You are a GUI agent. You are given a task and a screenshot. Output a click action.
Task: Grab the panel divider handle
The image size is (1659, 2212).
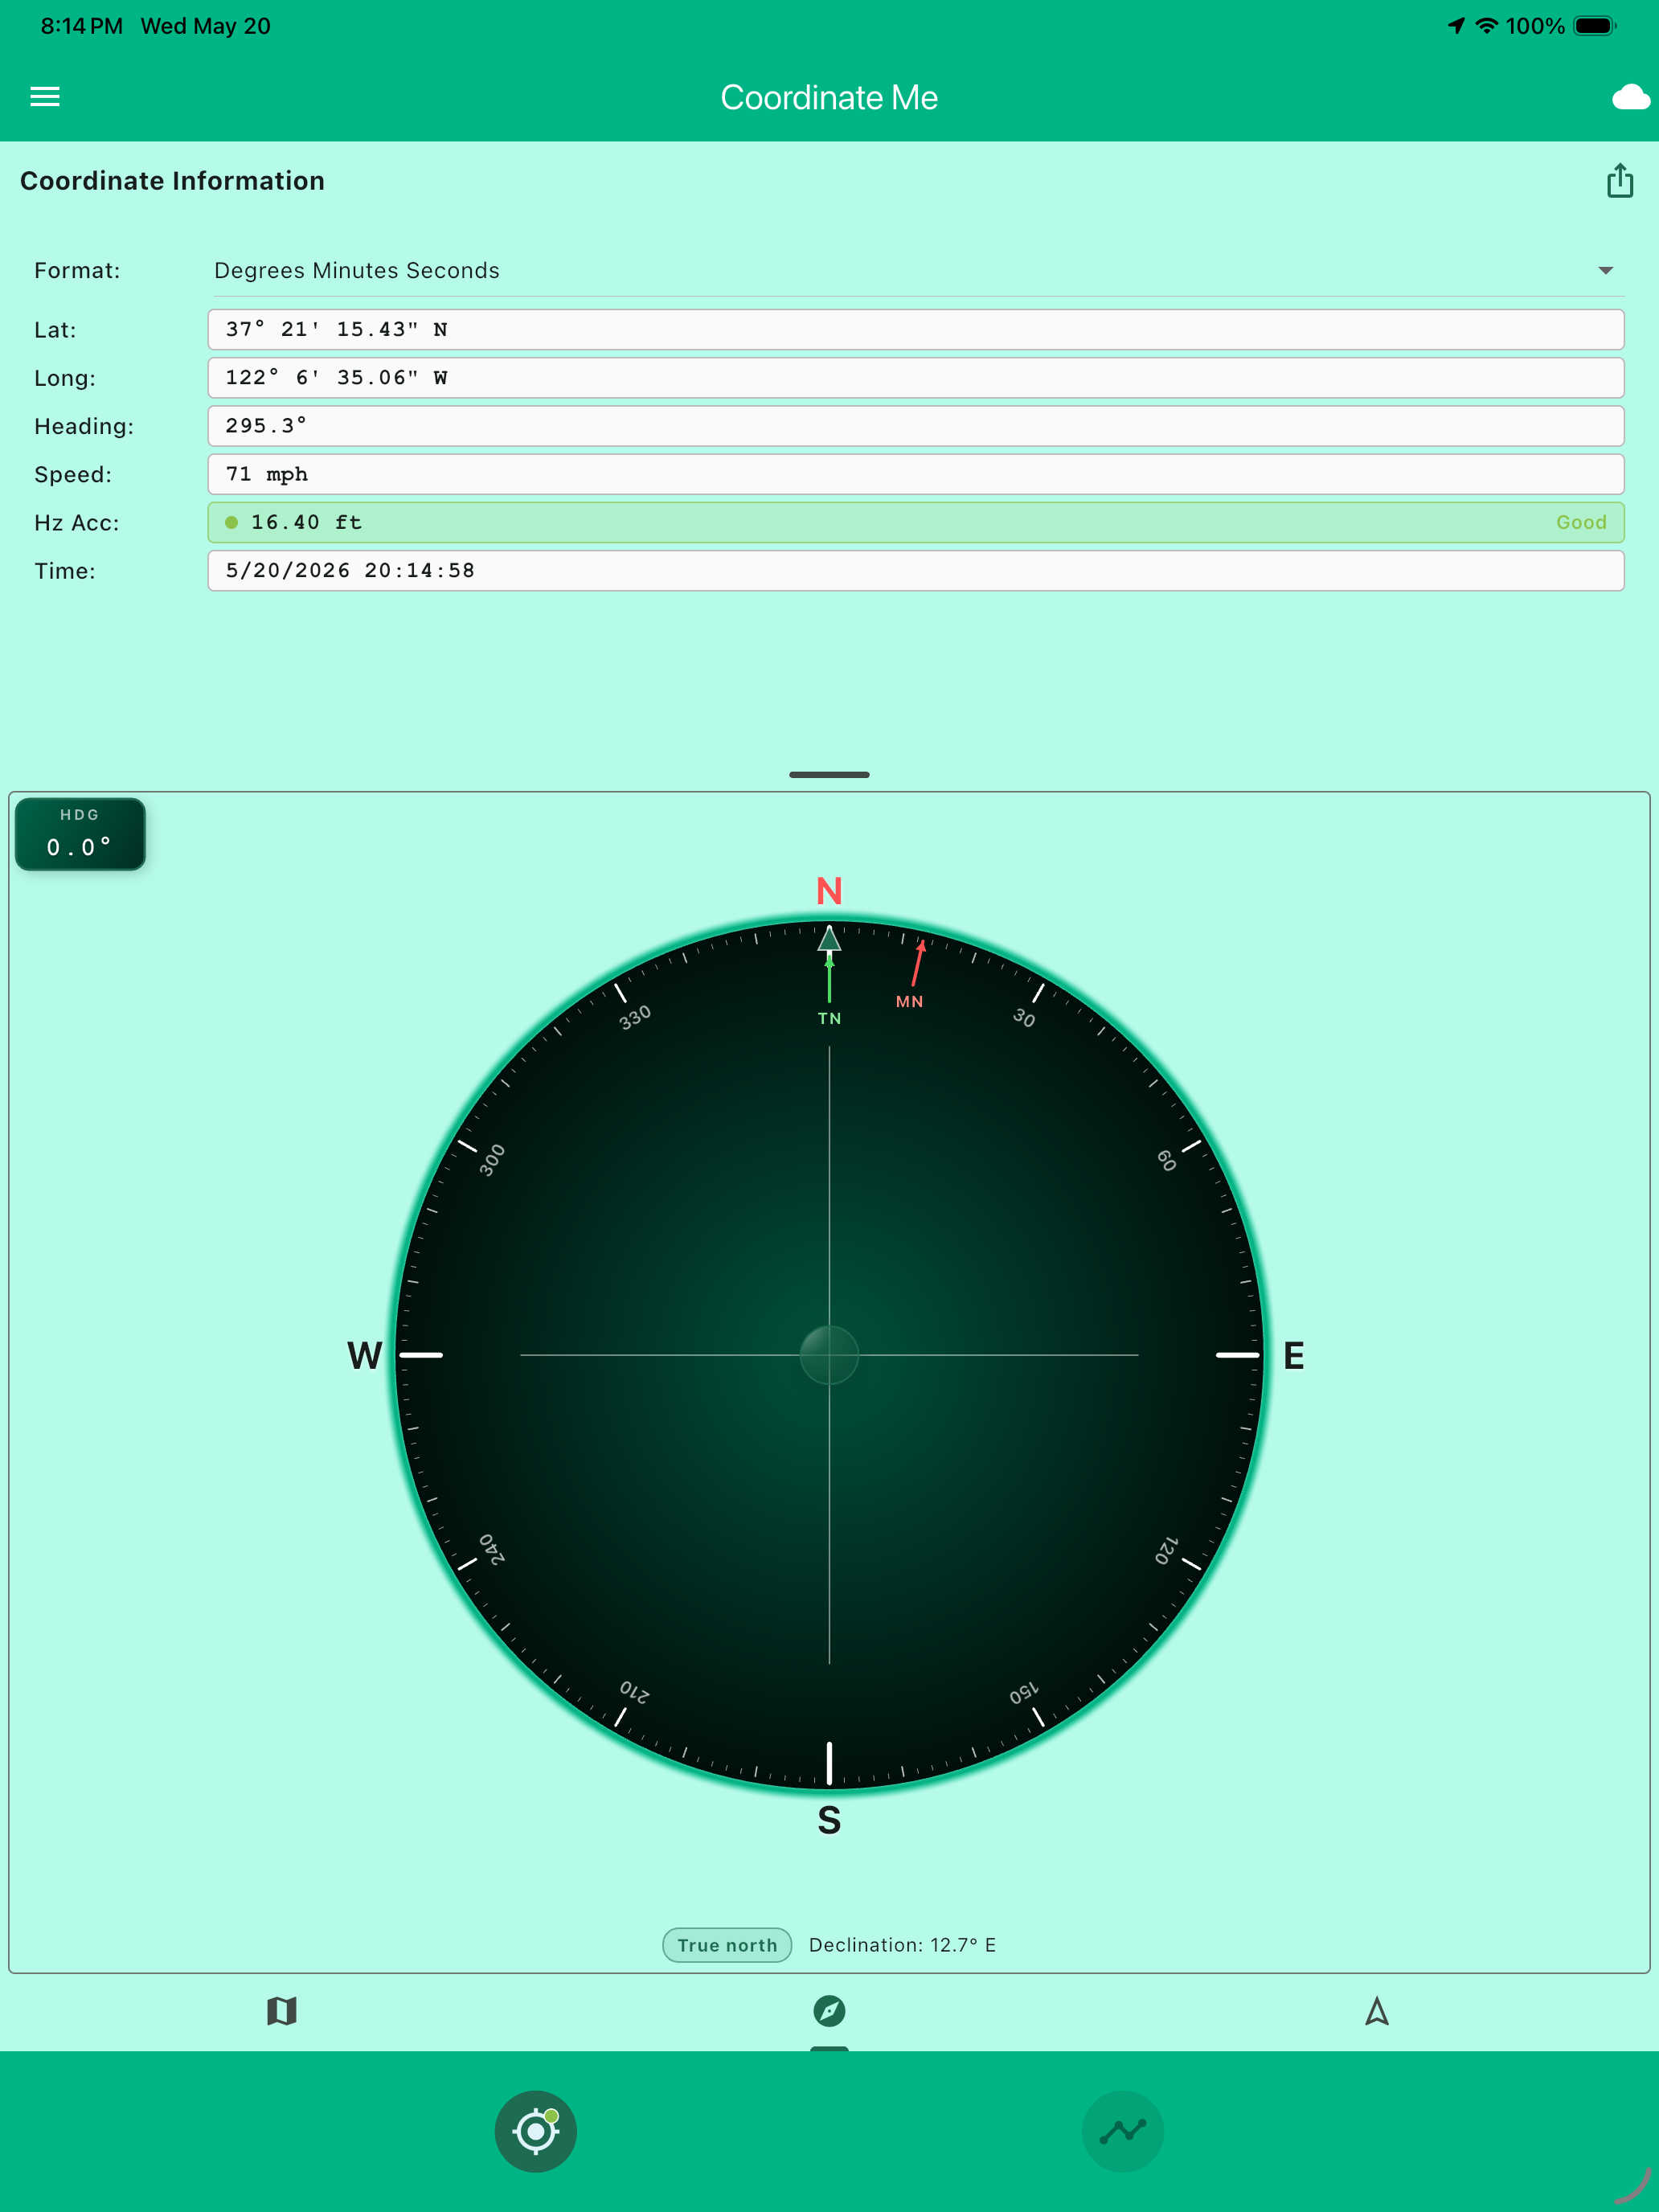[x=829, y=774]
